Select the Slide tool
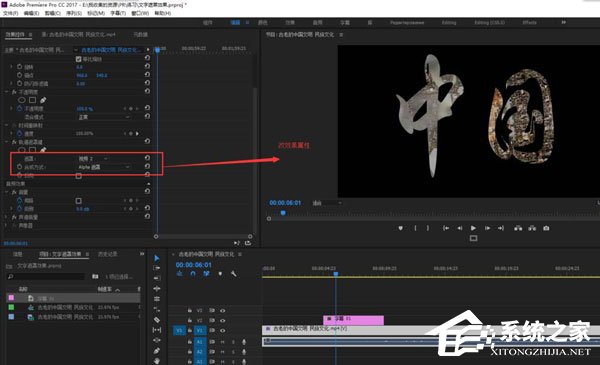This screenshot has width=600, height=365. pyautogui.click(x=157, y=340)
